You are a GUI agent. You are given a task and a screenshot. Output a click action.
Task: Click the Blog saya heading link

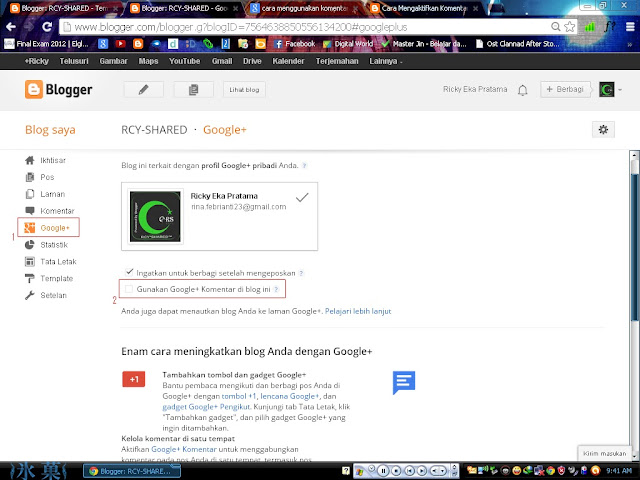(x=50, y=130)
